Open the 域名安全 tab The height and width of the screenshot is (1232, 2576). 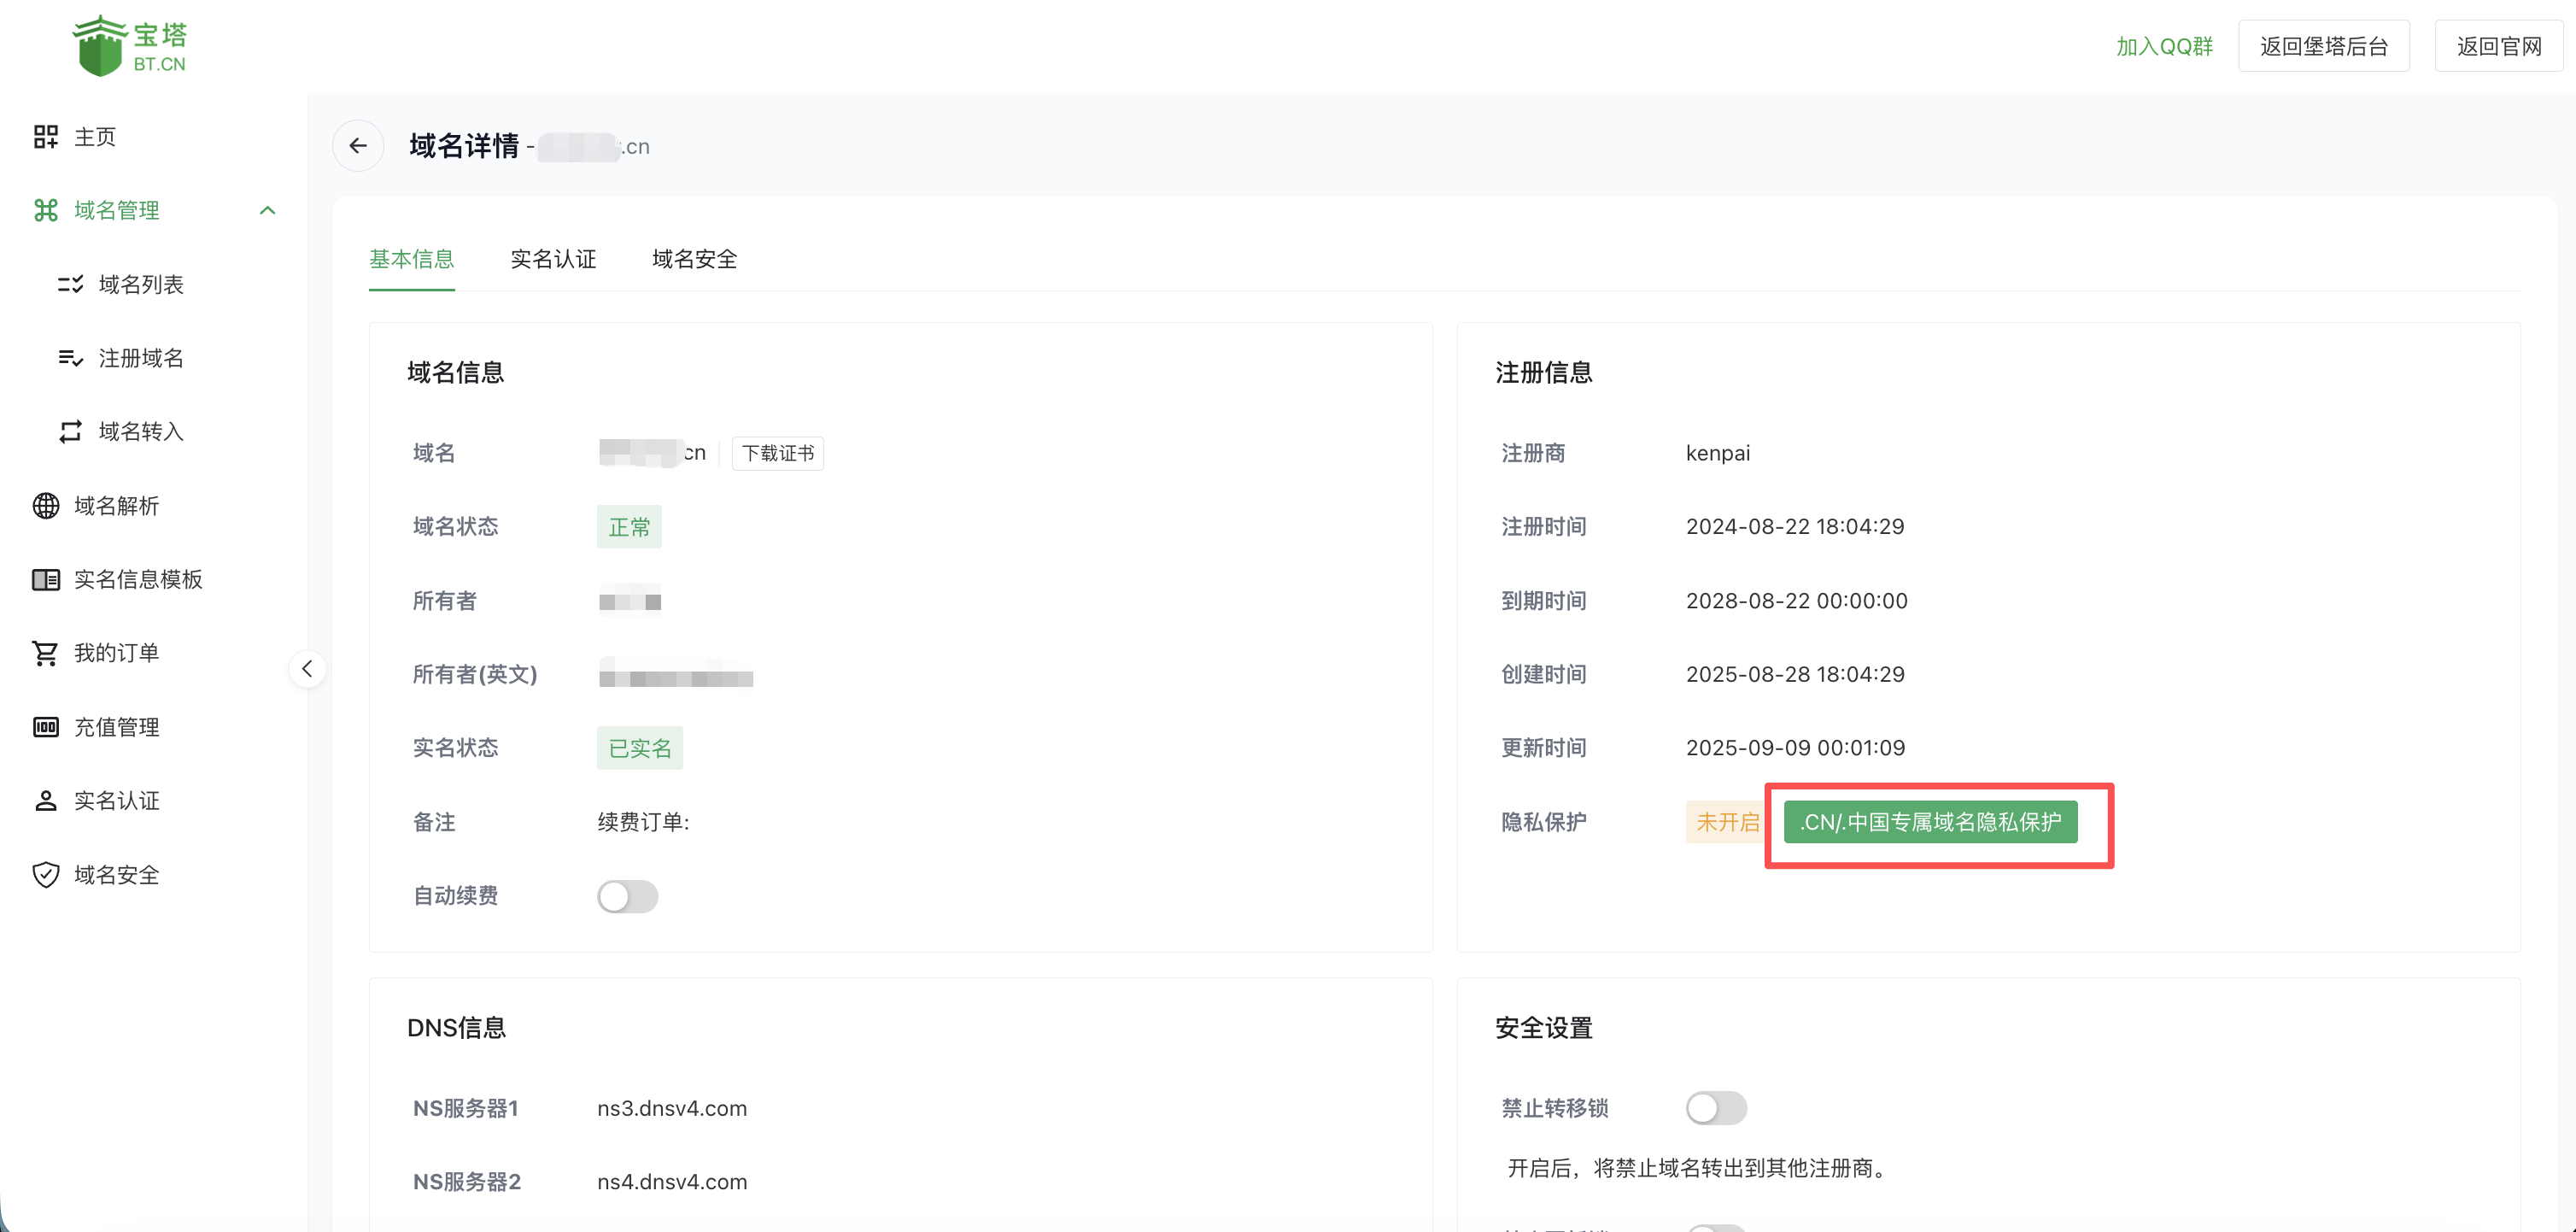[x=694, y=259]
